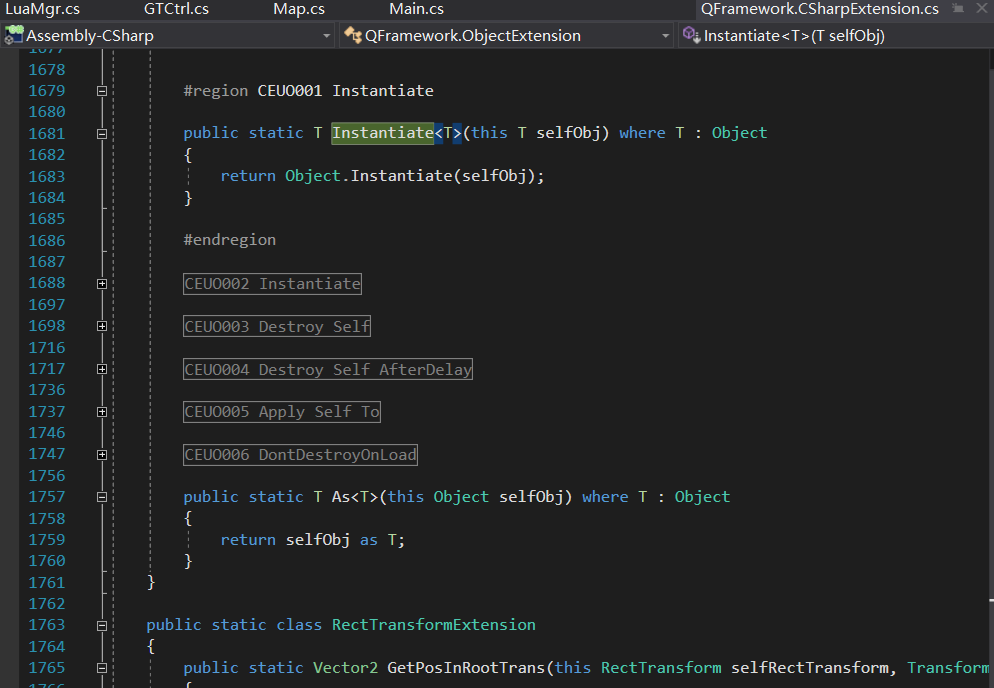
Task: Expand the CEUO004 Destroy Self AfterDelay toggle
Action: point(101,369)
